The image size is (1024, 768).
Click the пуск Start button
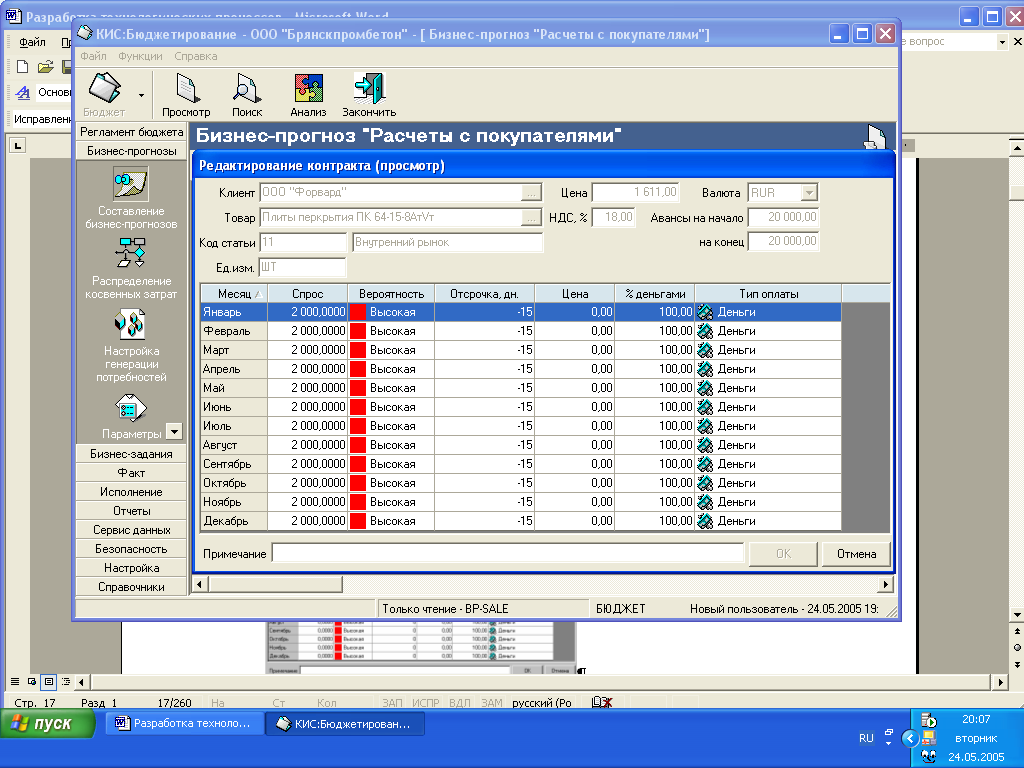tap(43, 724)
